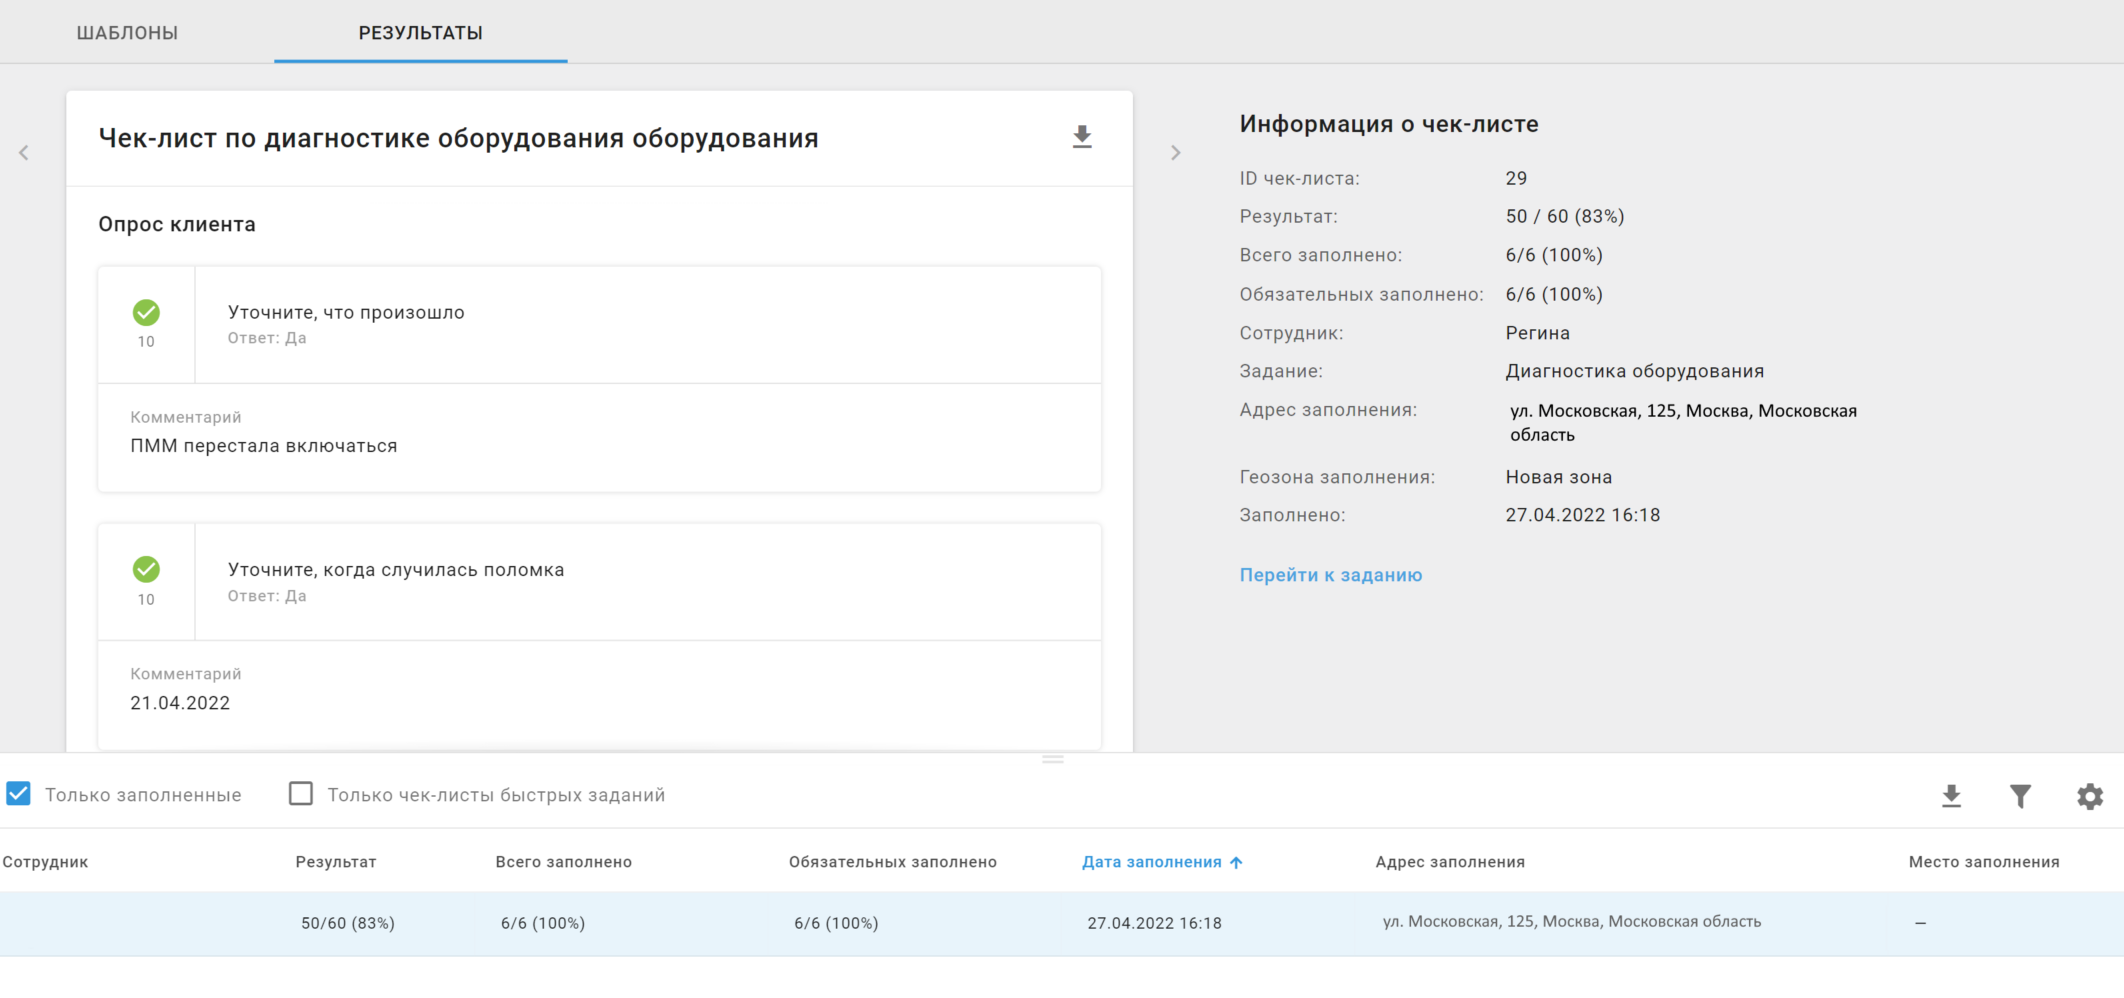Click the 'Результат' column header

[x=336, y=862]
